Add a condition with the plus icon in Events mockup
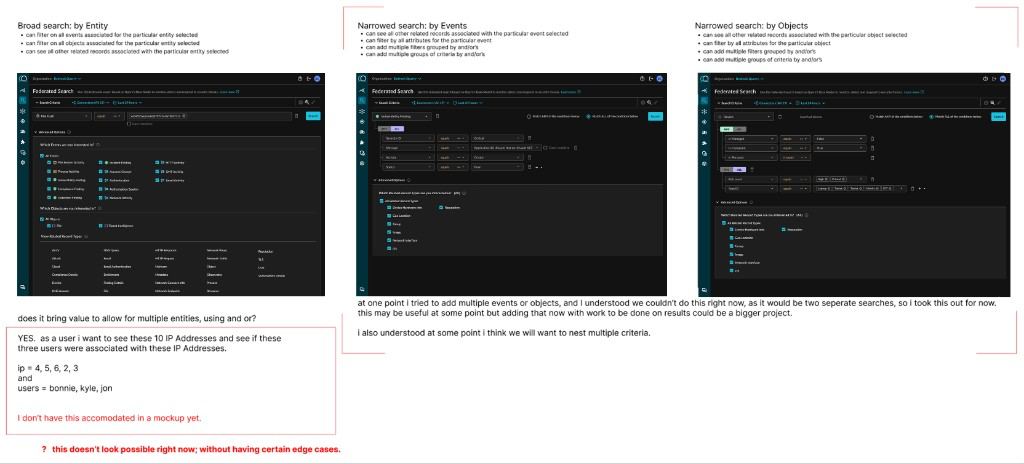 tap(537, 167)
